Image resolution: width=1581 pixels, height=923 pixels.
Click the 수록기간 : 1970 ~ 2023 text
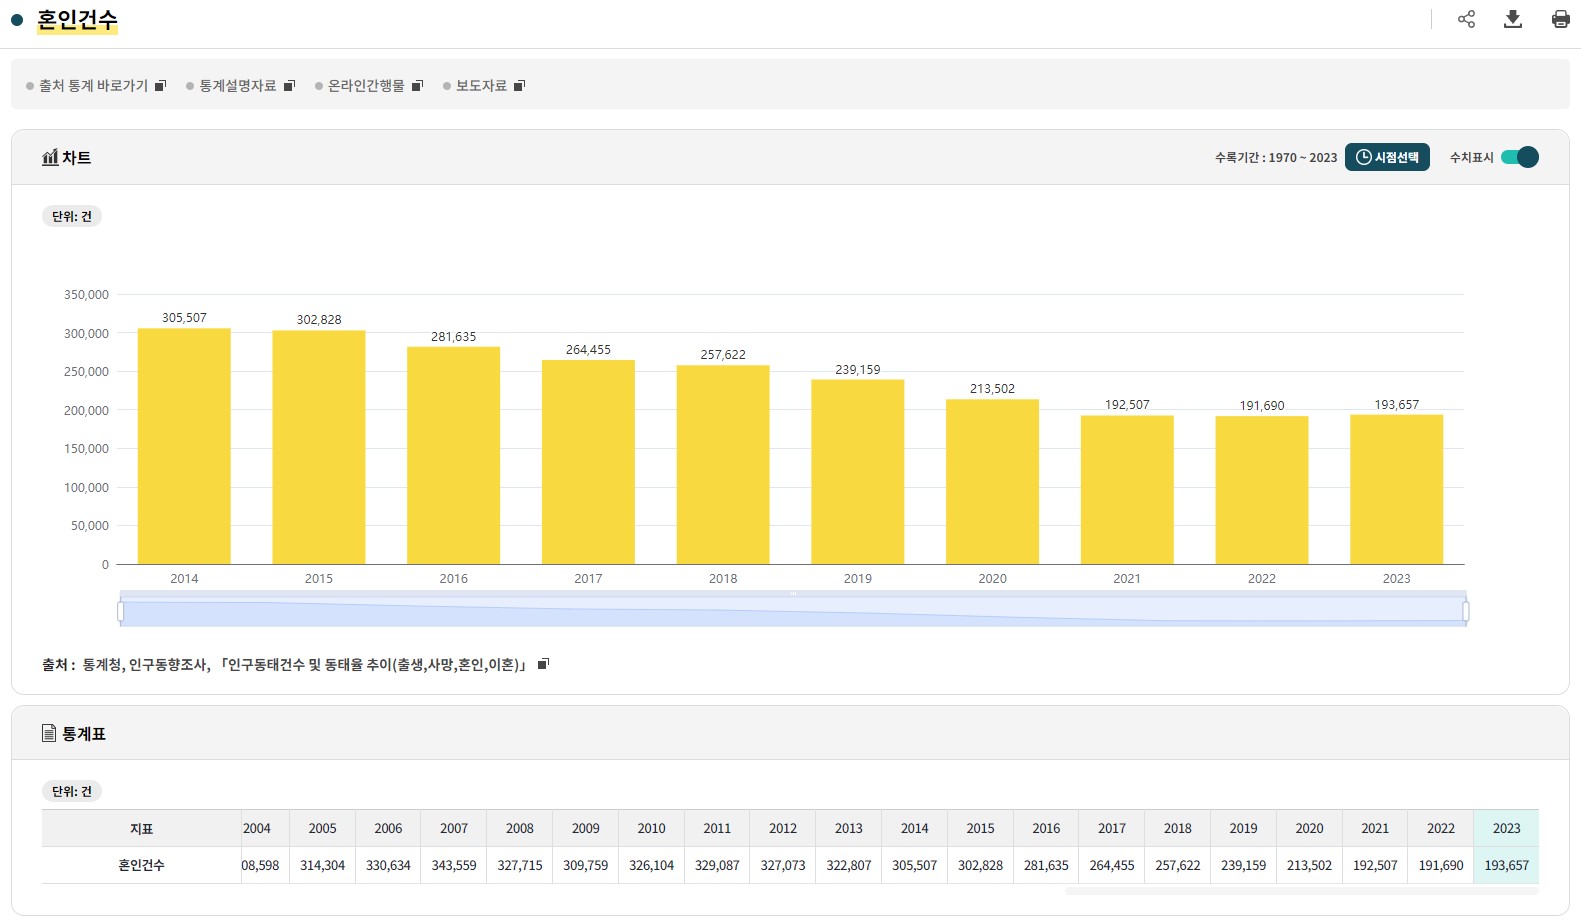coord(1275,157)
